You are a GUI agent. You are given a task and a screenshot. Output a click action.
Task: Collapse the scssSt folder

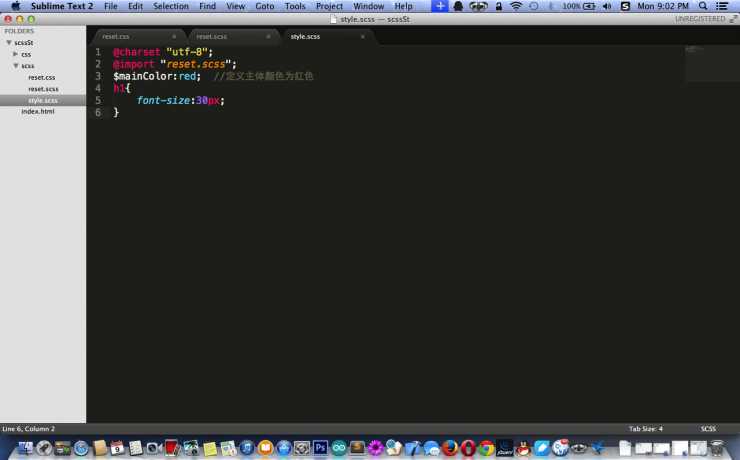coord(9,42)
